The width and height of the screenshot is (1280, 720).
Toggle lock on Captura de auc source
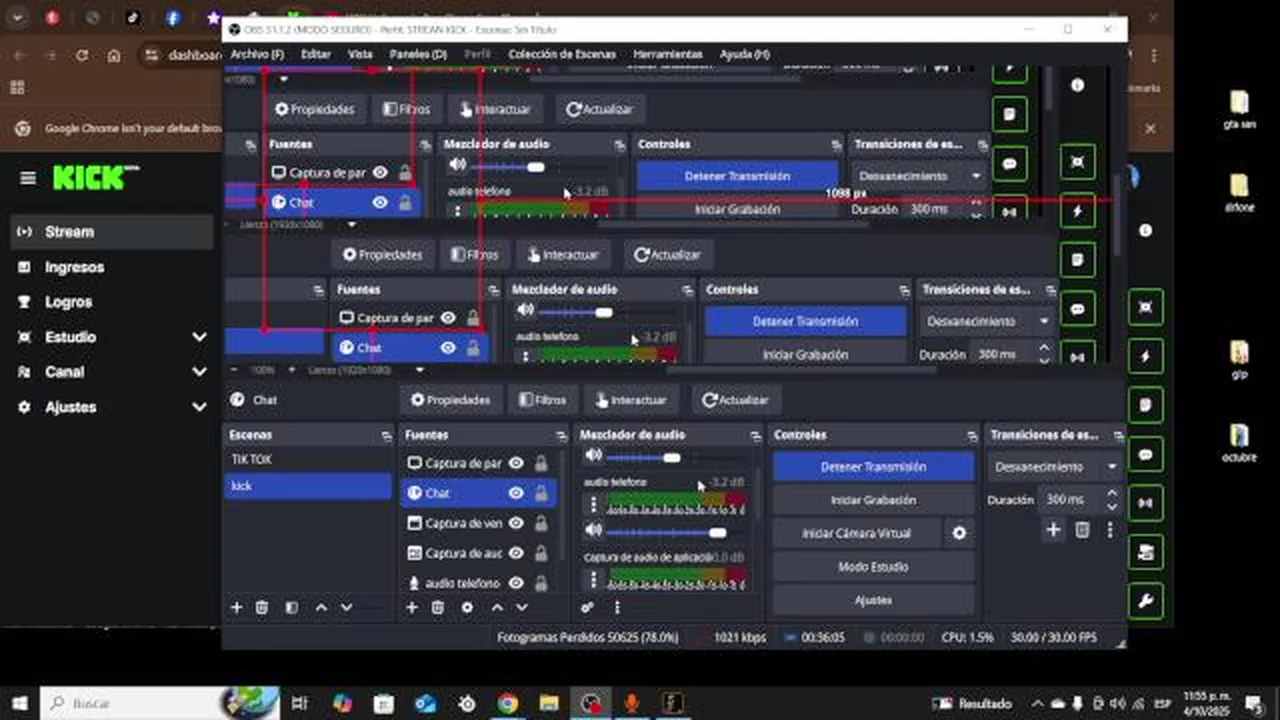[x=541, y=553]
